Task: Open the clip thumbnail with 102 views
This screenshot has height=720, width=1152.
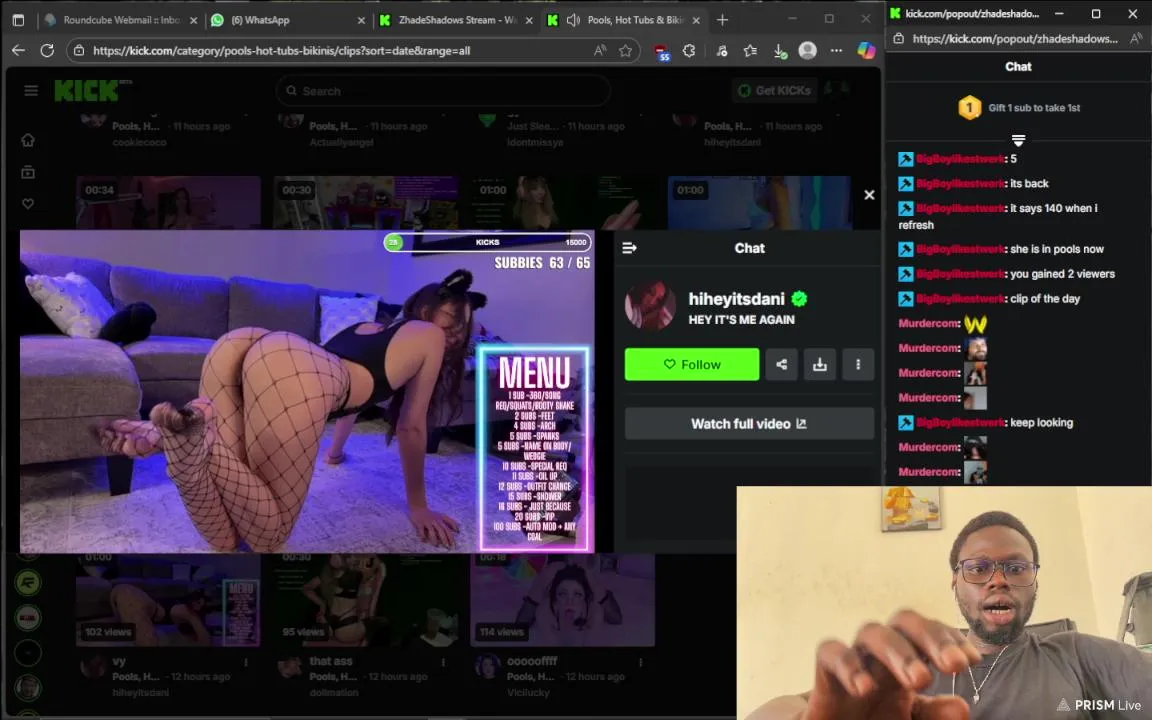Action: [x=168, y=600]
